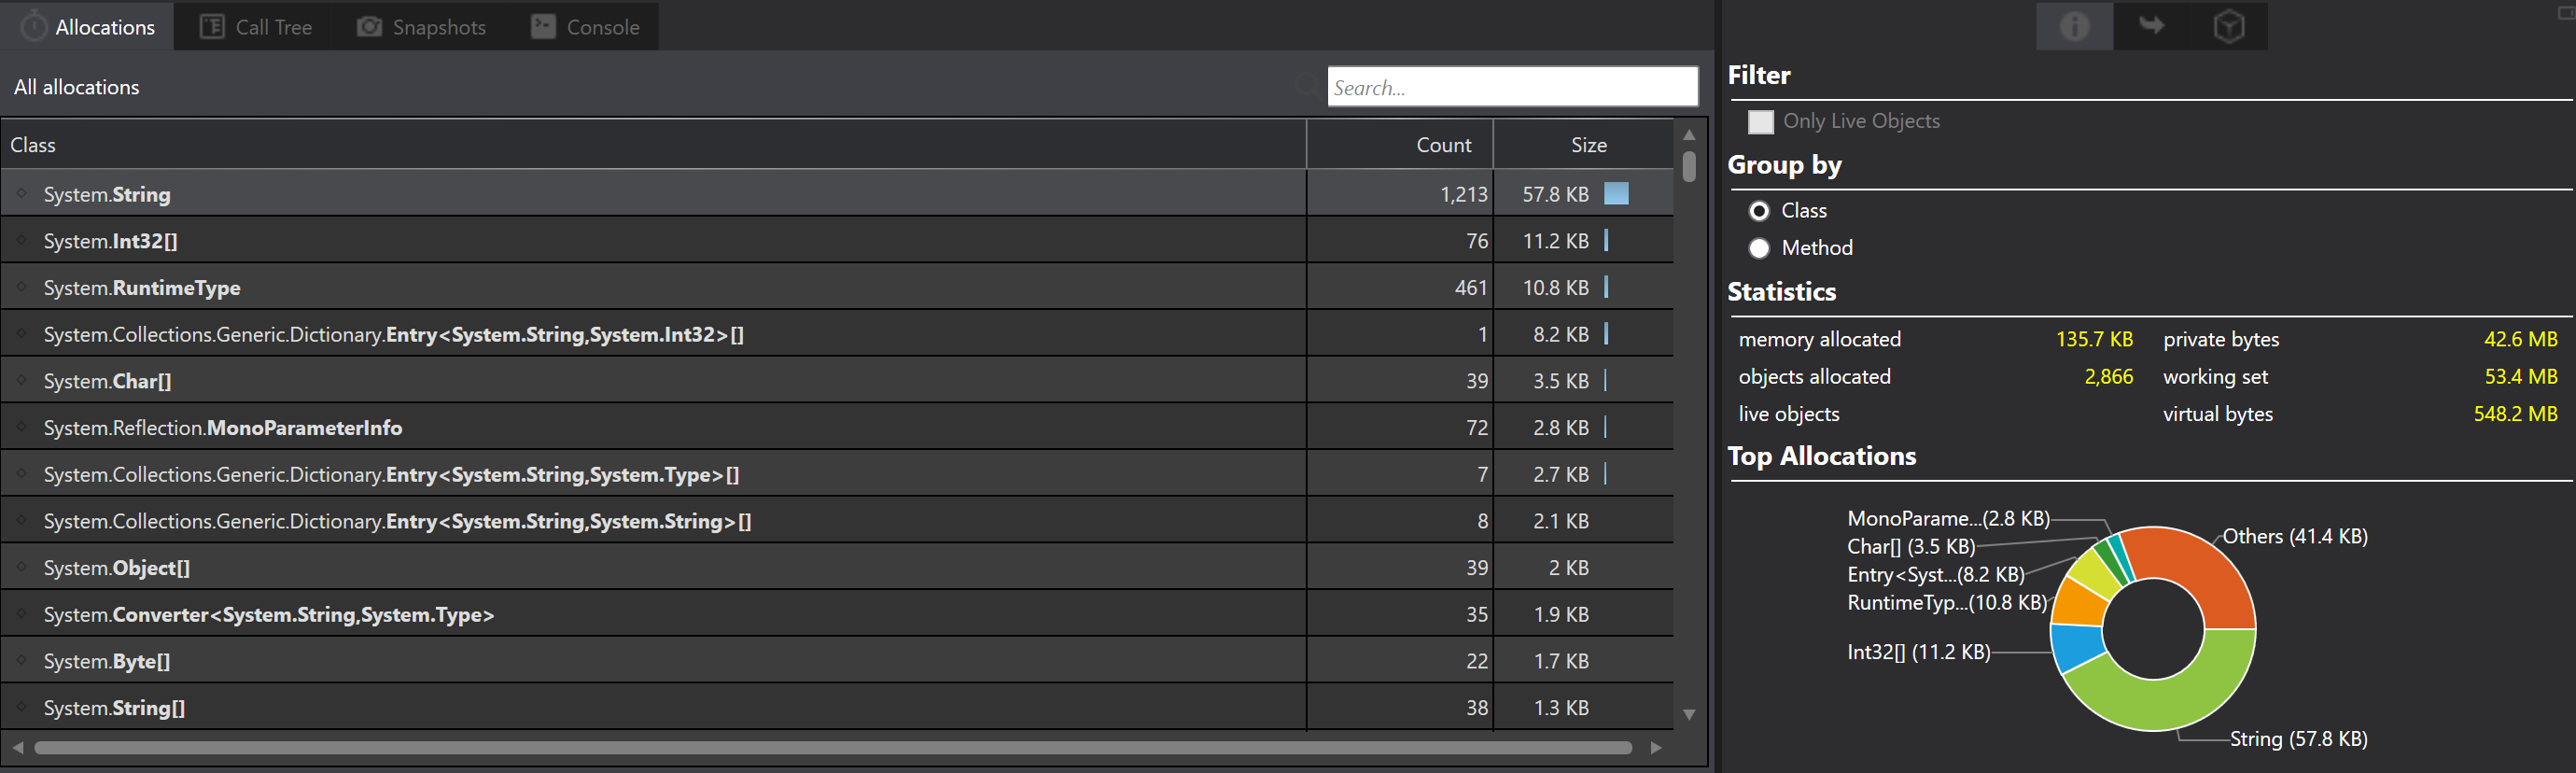Screen dimensions: 2576x773
Task: Click the blue size bar for System.String
Action: (x=1616, y=193)
